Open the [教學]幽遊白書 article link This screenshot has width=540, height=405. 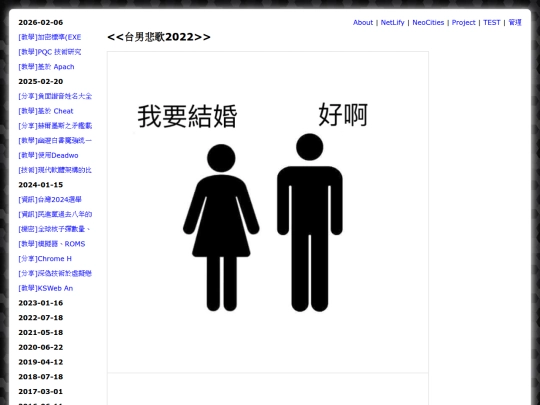[55, 141]
